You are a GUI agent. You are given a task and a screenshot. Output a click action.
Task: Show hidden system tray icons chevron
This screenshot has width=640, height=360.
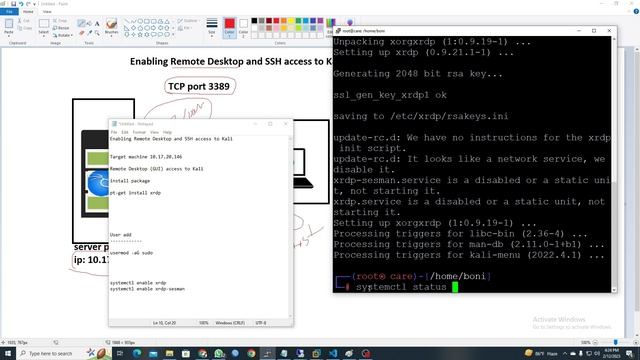[x=565, y=353]
